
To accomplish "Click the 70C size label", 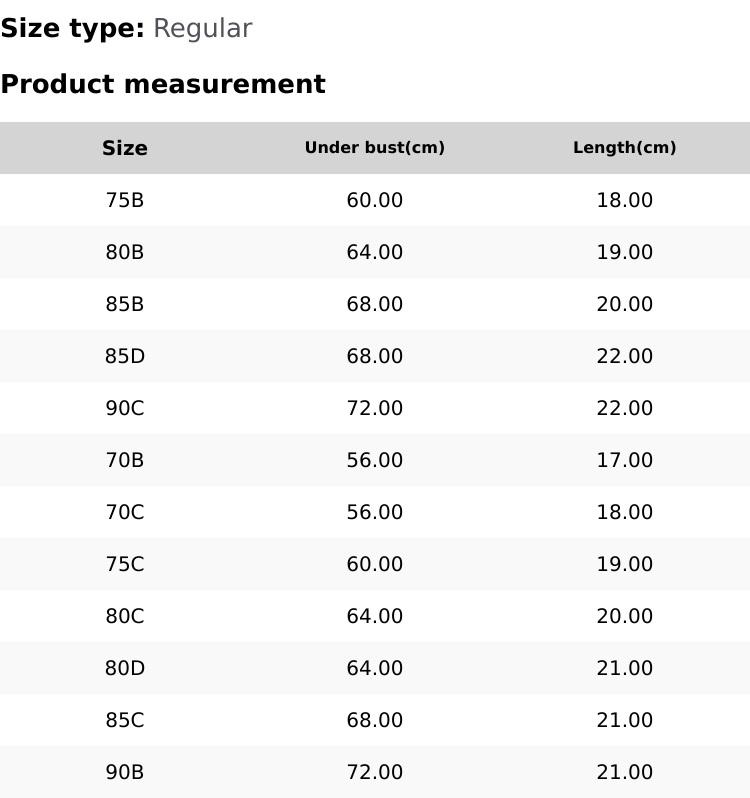I will tap(125, 512).
